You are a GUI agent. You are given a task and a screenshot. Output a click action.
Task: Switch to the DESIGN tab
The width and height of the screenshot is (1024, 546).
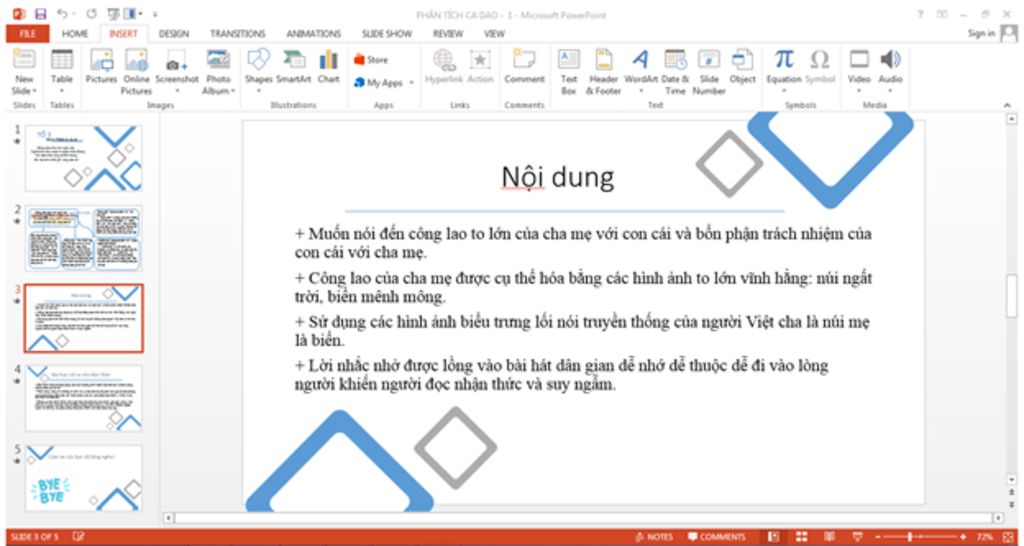(174, 34)
